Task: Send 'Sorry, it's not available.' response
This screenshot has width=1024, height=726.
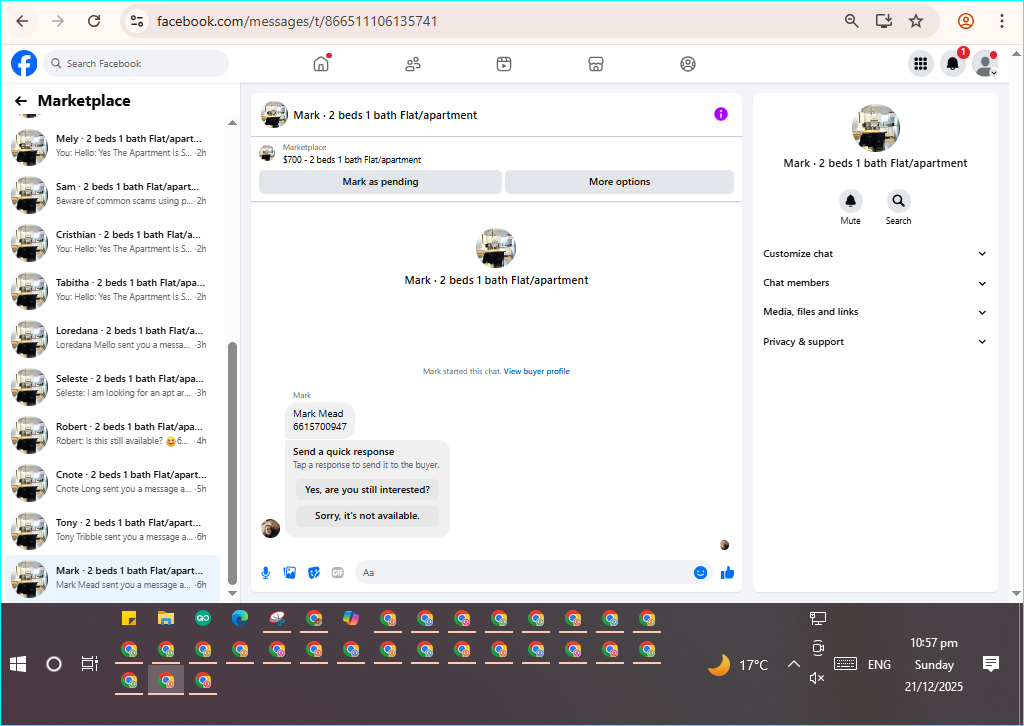Action: tap(368, 516)
